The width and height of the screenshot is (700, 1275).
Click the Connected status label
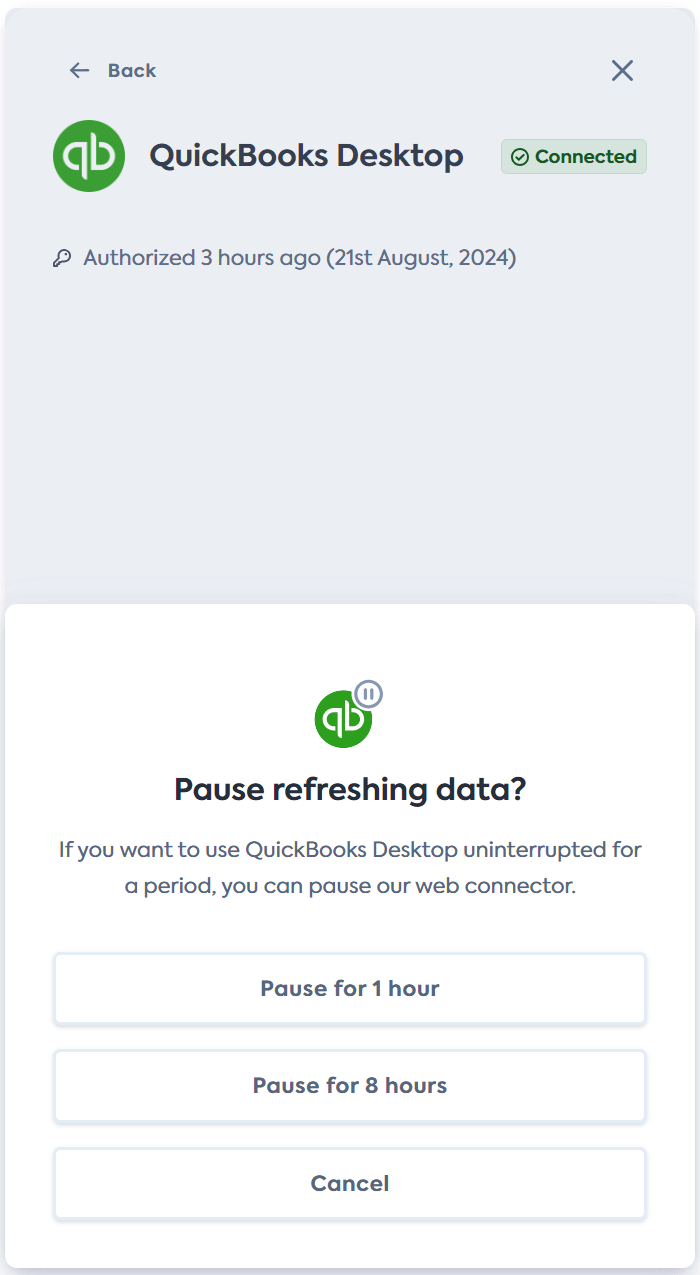585,157
